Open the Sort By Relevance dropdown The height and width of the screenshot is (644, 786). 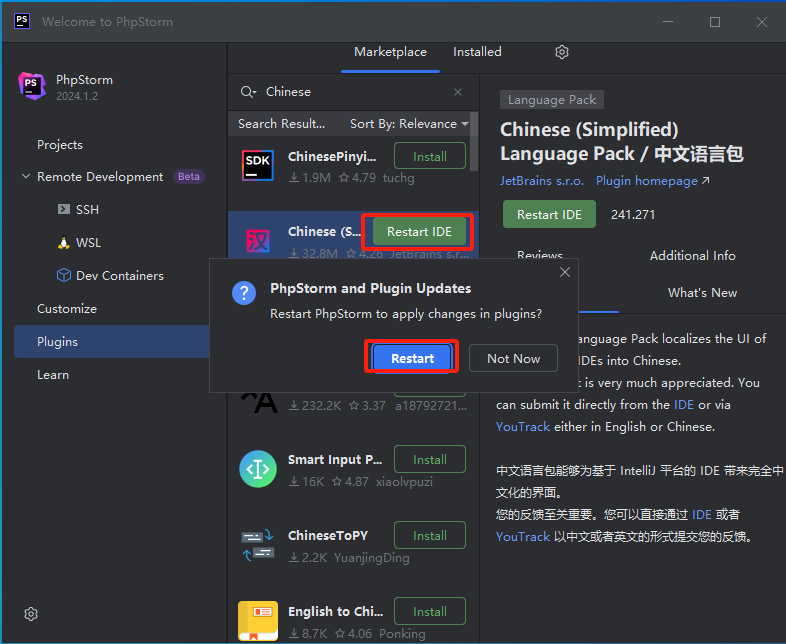409,124
